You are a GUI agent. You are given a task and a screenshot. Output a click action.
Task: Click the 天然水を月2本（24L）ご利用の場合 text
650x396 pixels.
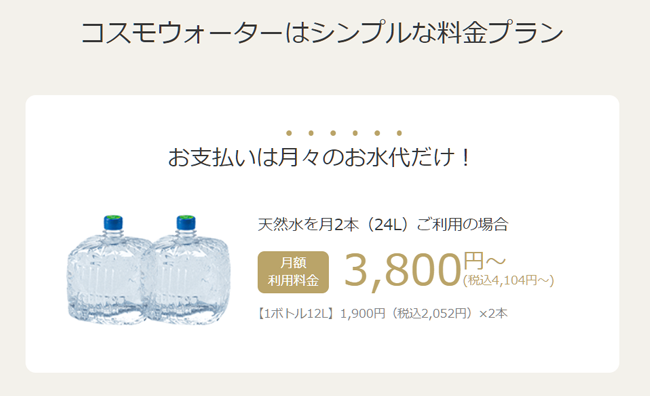[x=383, y=224]
